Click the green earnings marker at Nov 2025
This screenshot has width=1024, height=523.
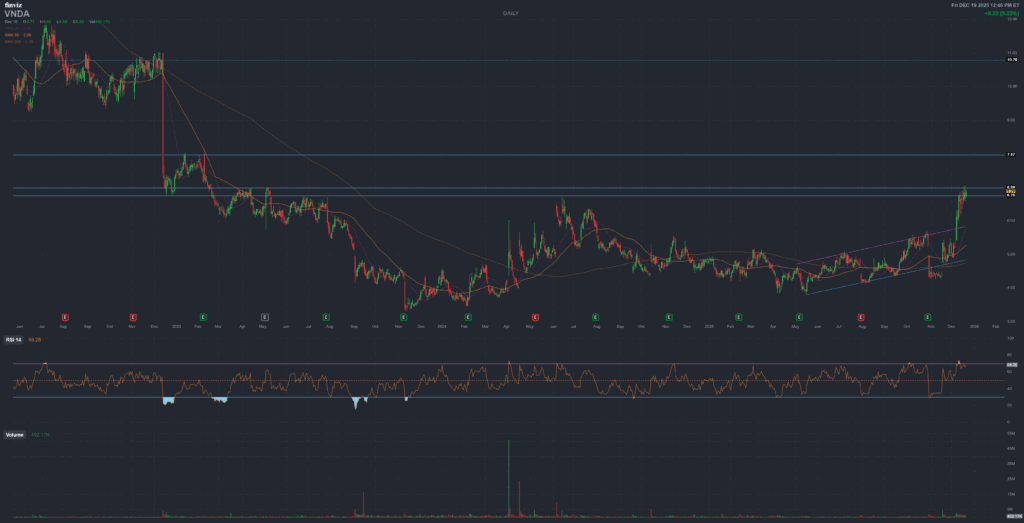coord(928,315)
